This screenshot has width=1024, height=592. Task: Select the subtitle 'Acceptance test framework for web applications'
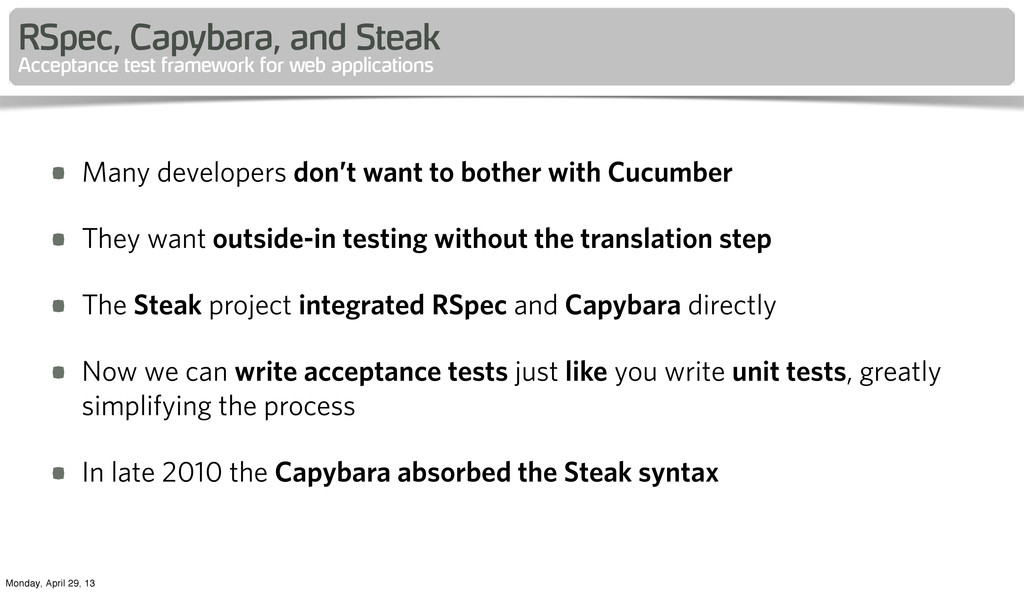click(225, 65)
